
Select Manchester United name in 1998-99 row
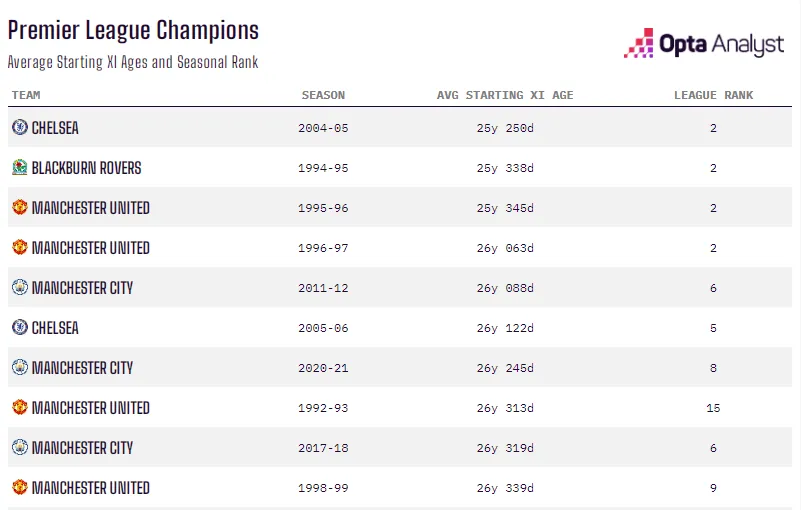pos(90,488)
